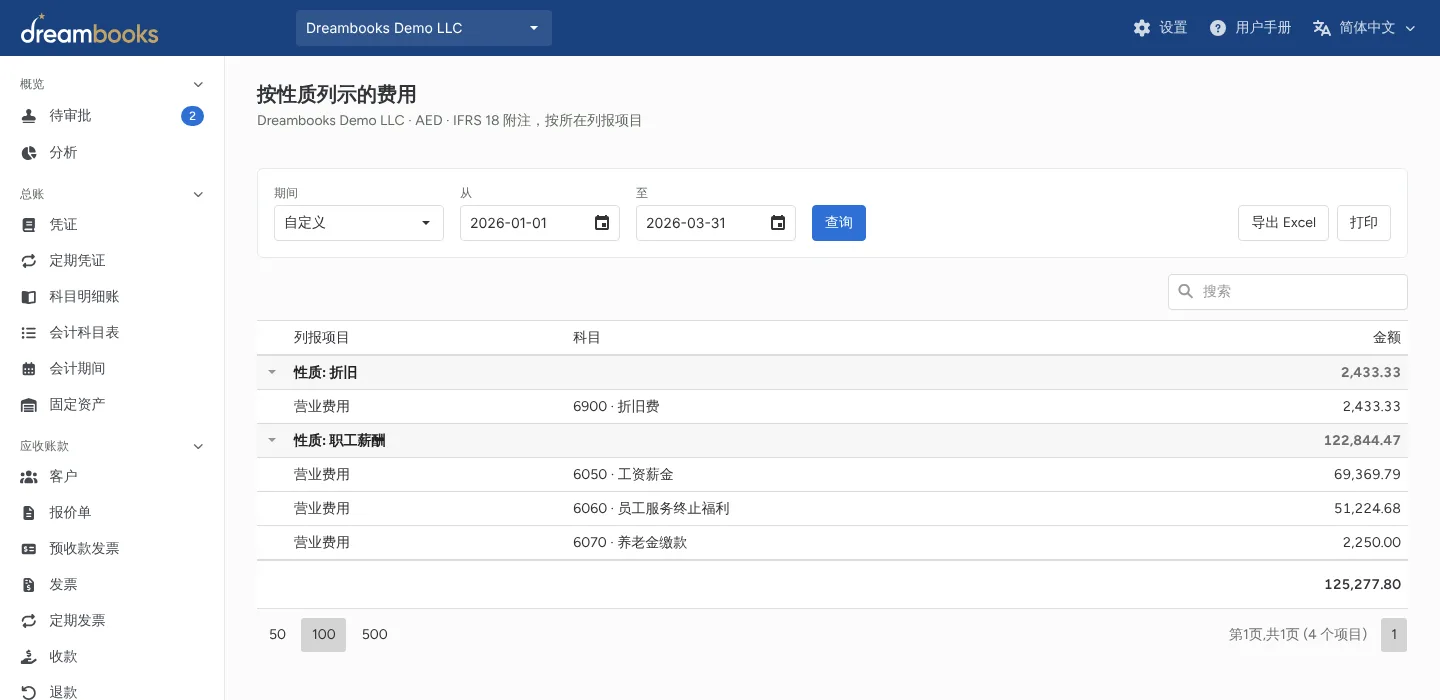
Task: Click the 预收款发票 card icon
Action: coord(29,548)
